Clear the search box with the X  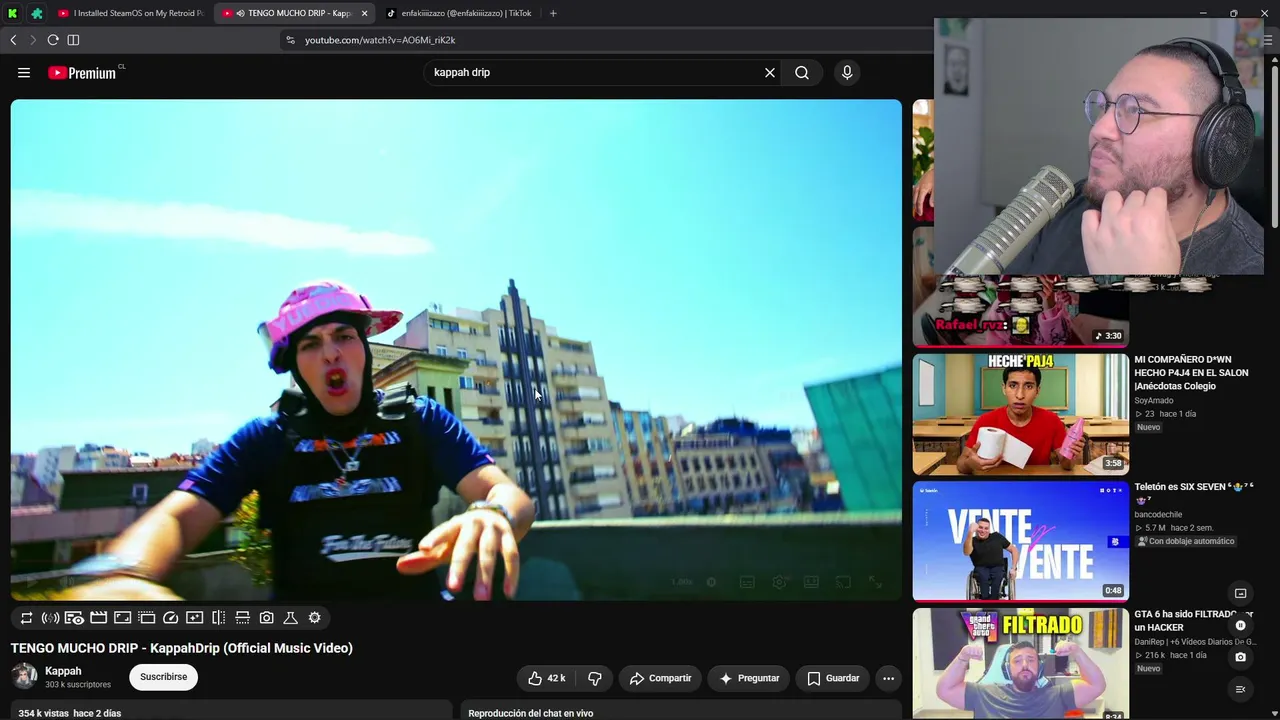(770, 72)
